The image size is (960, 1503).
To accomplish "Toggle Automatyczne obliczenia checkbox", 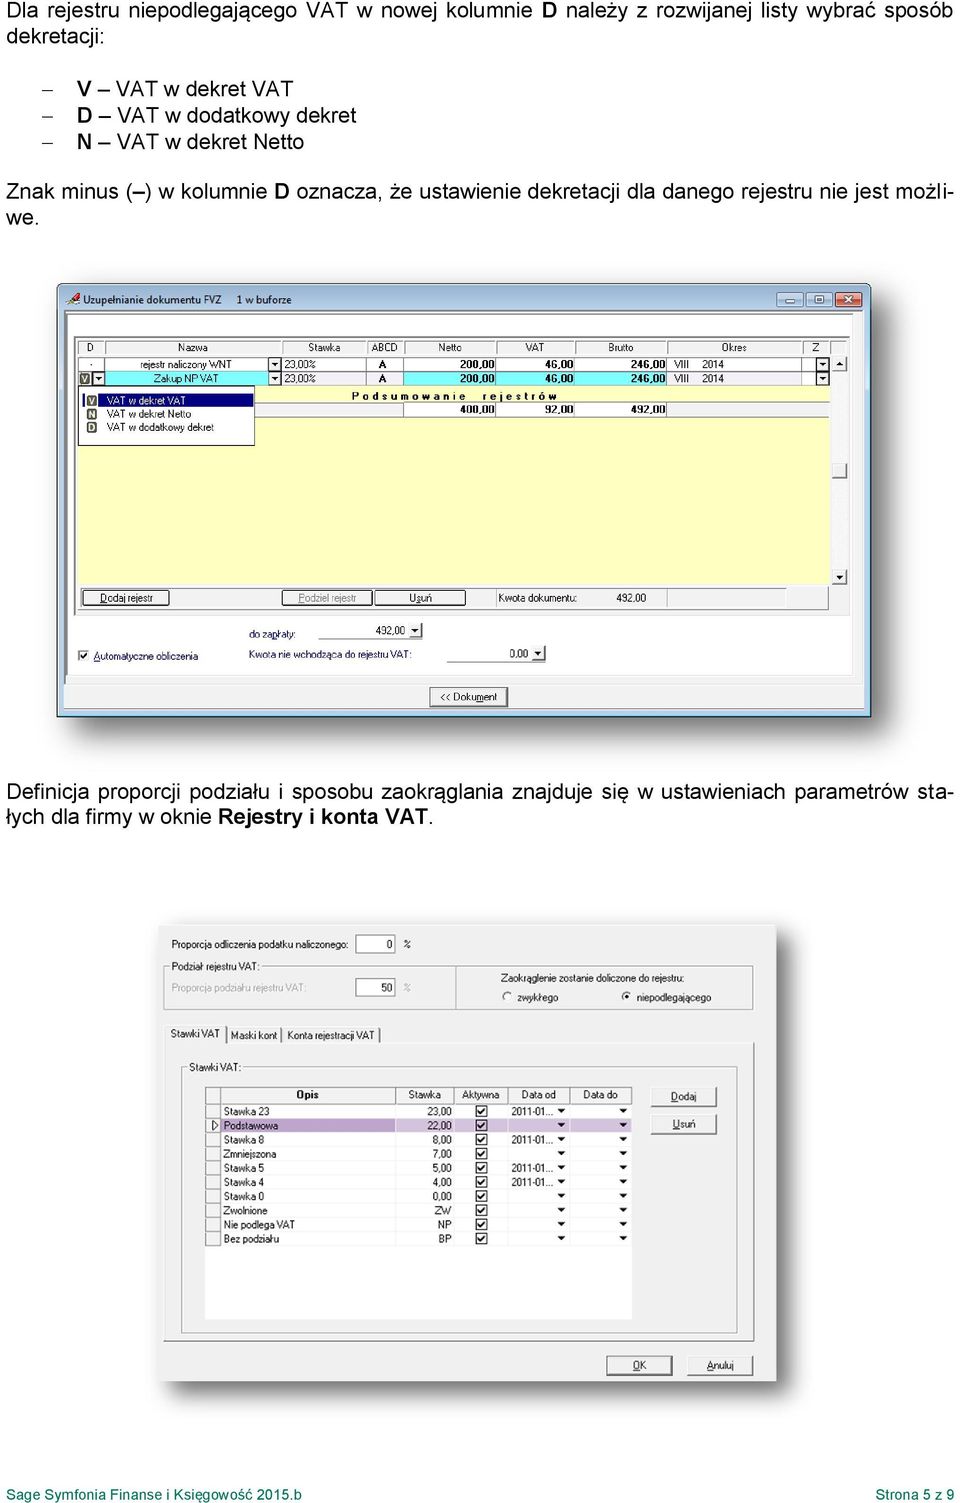I will coord(83,656).
